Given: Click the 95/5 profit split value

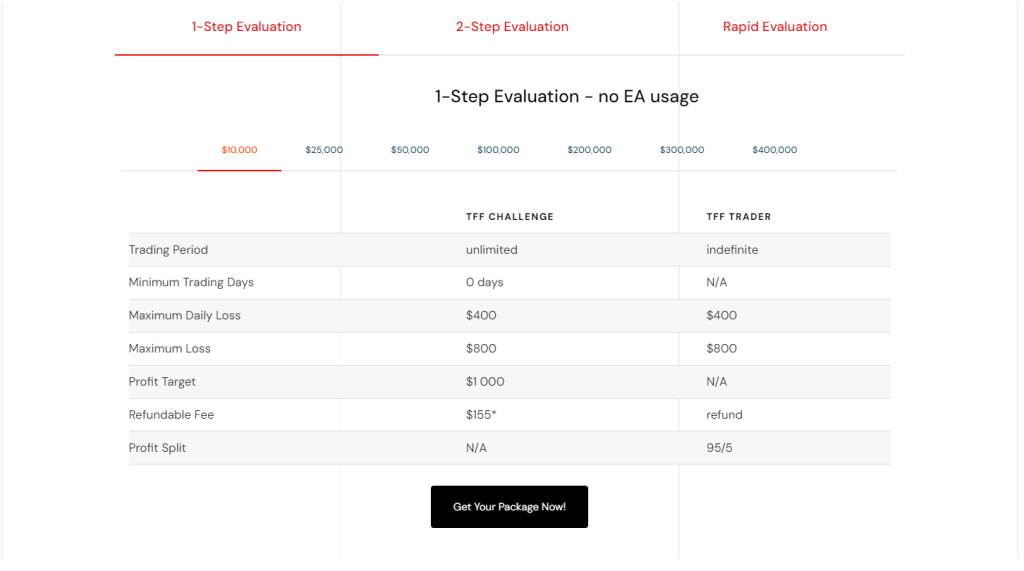Looking at the screenshot, I should pos(719,448).
